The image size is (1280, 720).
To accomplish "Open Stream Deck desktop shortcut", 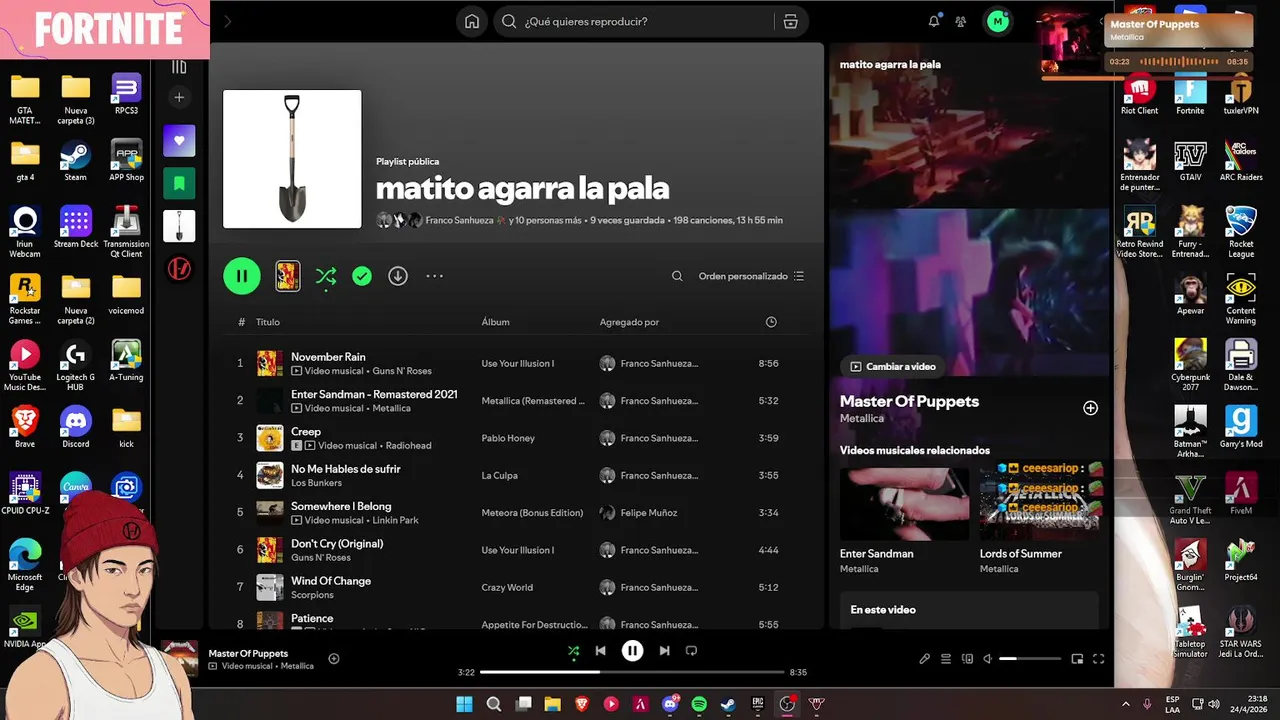I will point(75,227).
